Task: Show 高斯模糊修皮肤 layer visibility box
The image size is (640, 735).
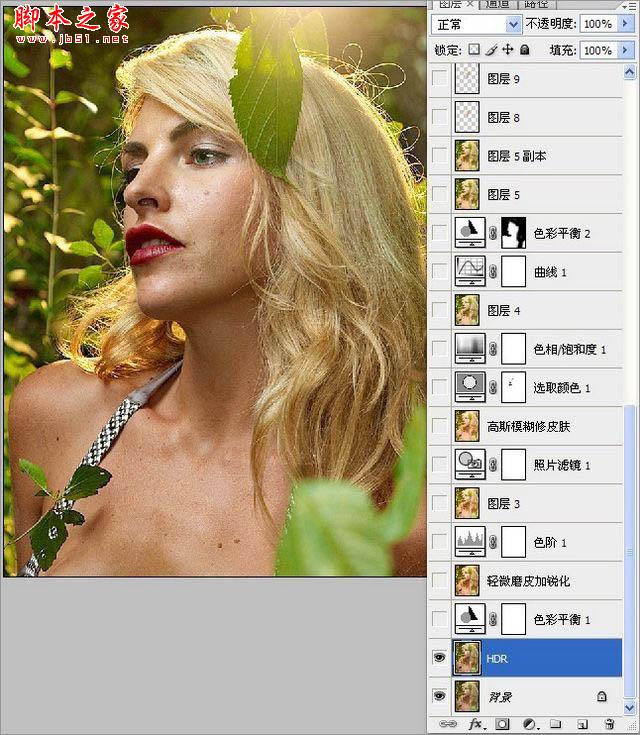Action: (x=439, y=426)
